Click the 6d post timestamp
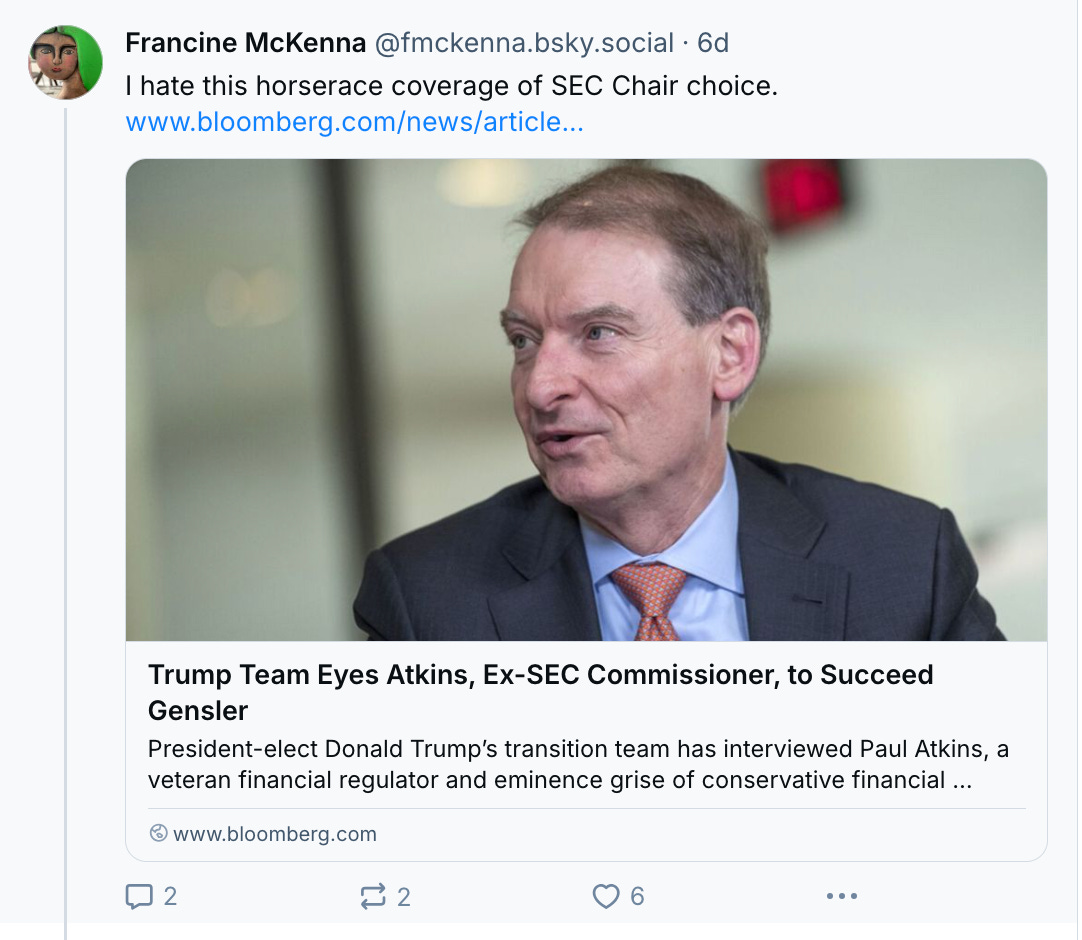Screen dimensions: 1082x940 (x=713, y=43)
